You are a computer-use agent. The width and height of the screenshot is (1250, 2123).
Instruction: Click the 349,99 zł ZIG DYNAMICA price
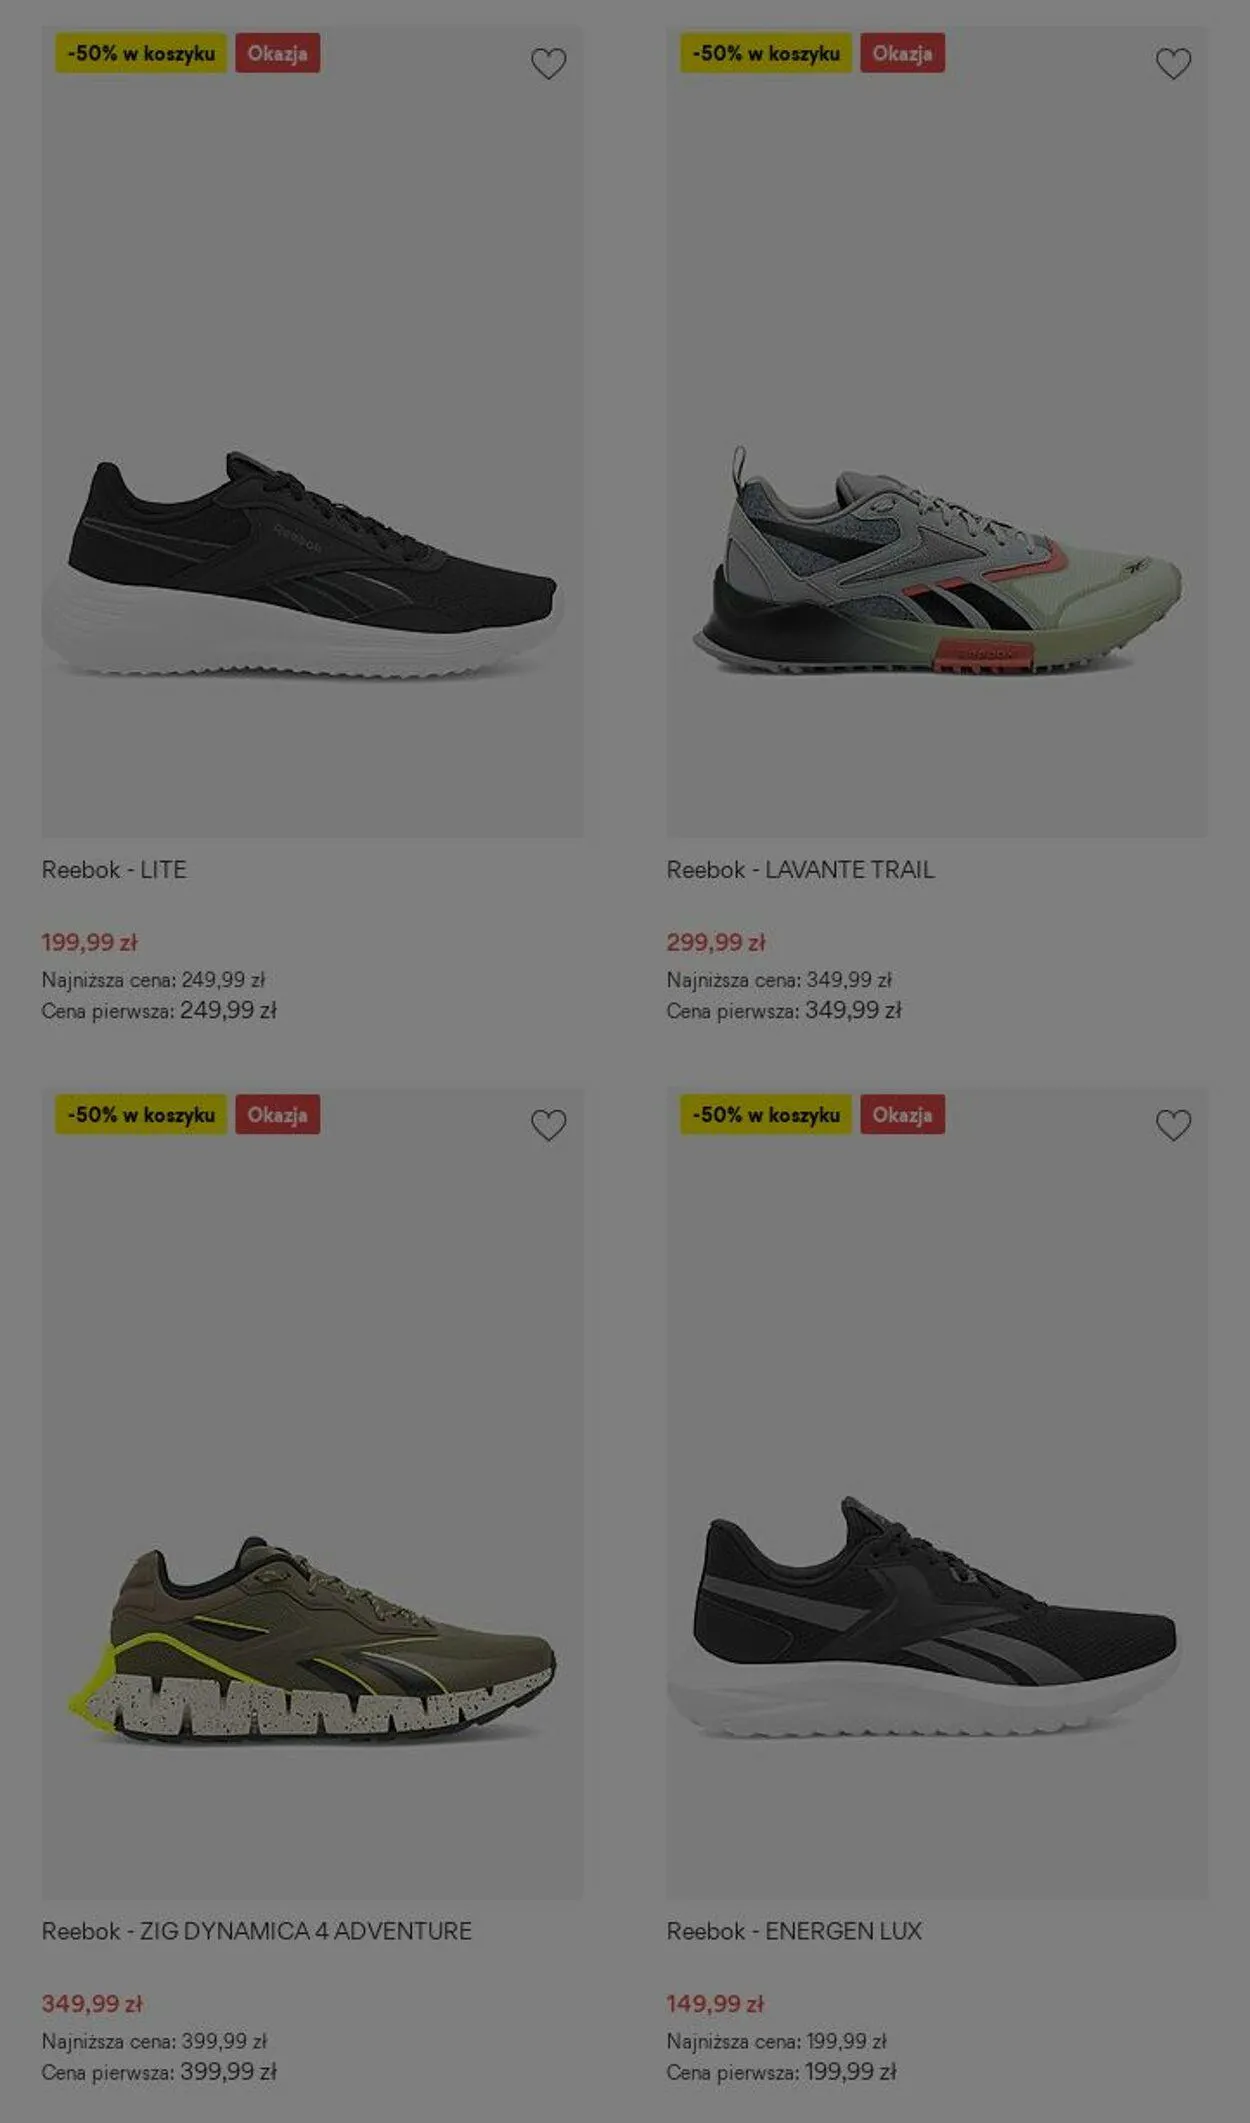92,2003
